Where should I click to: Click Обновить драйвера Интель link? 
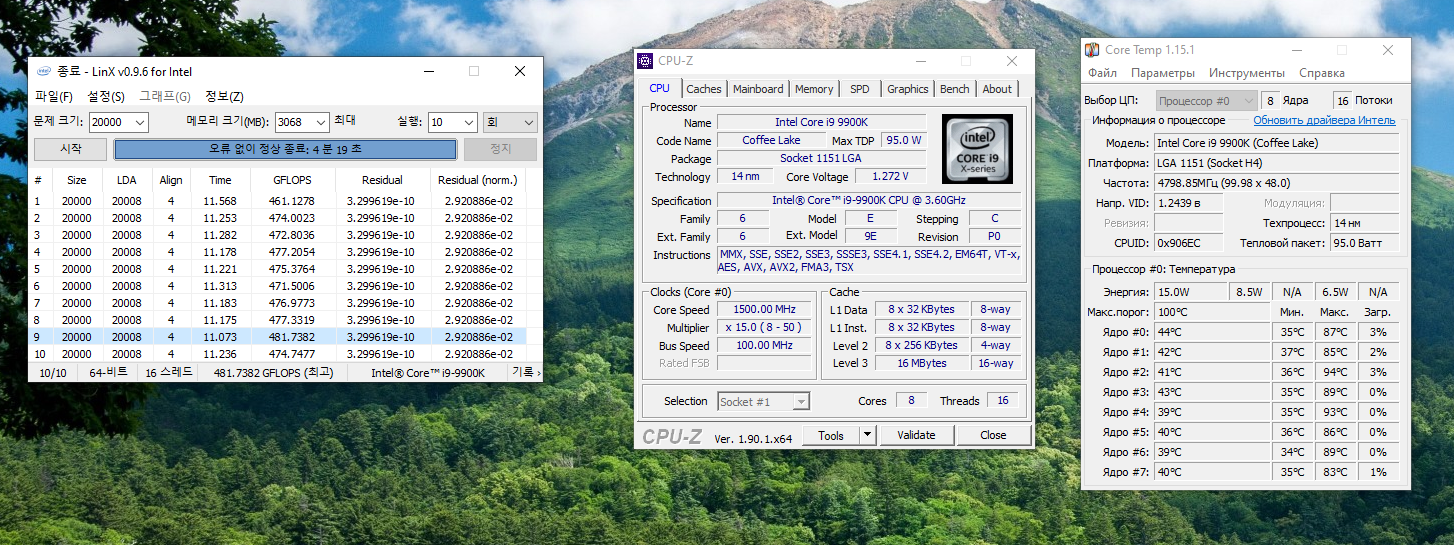1324,121
